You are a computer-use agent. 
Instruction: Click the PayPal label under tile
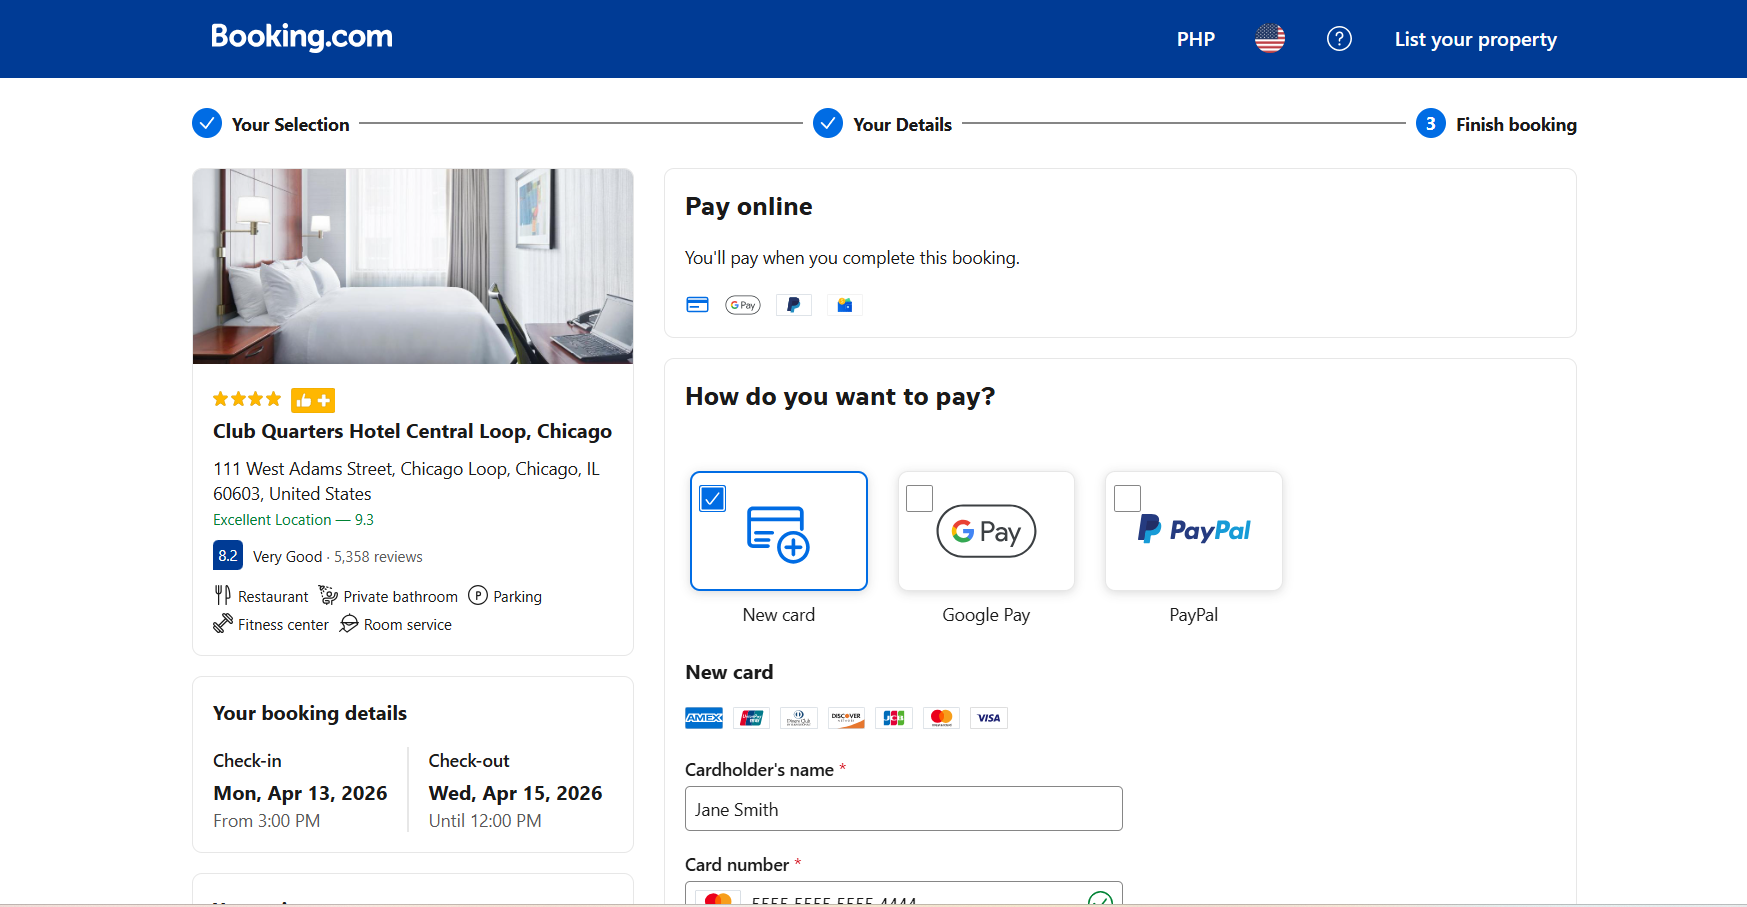coord(1194,615)
